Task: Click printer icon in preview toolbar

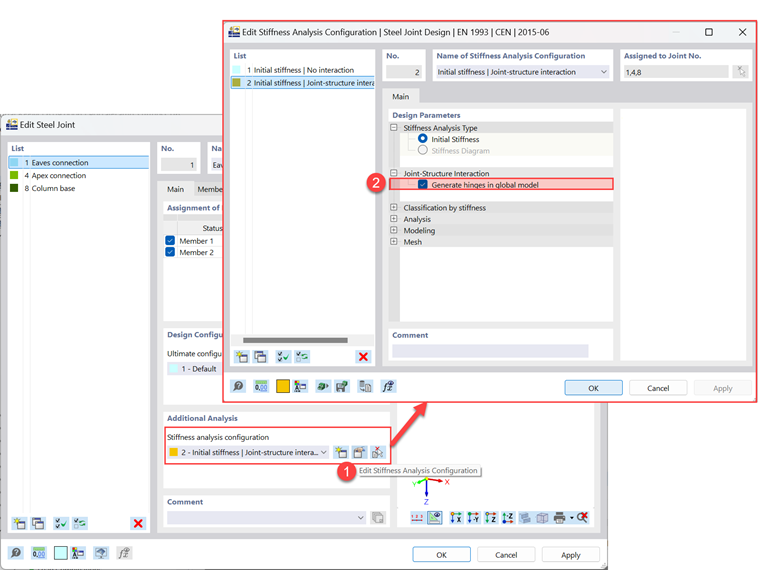Action: pos(559,518)
